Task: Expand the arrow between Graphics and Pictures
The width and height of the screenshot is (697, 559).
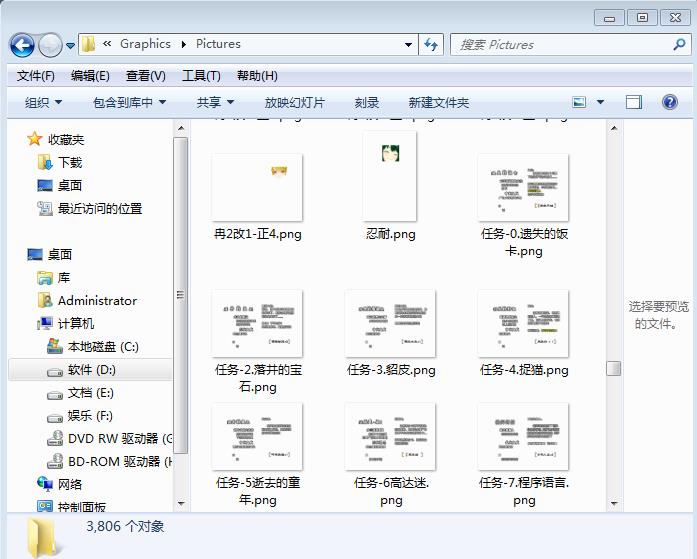Action: pos(184,44)
